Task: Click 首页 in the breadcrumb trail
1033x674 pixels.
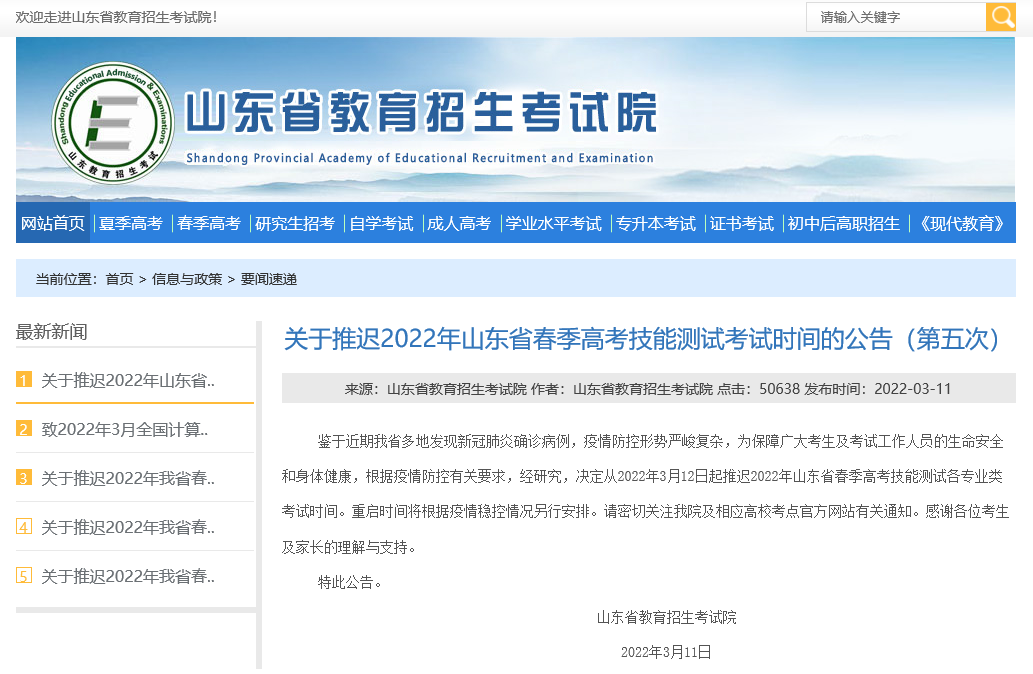Action: (119, 279)
